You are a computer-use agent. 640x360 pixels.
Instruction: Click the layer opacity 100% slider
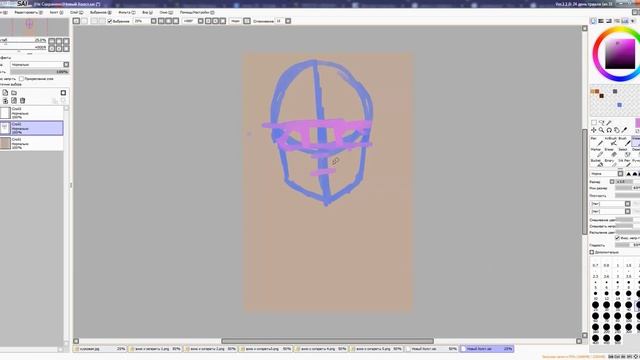coord(40,72)
